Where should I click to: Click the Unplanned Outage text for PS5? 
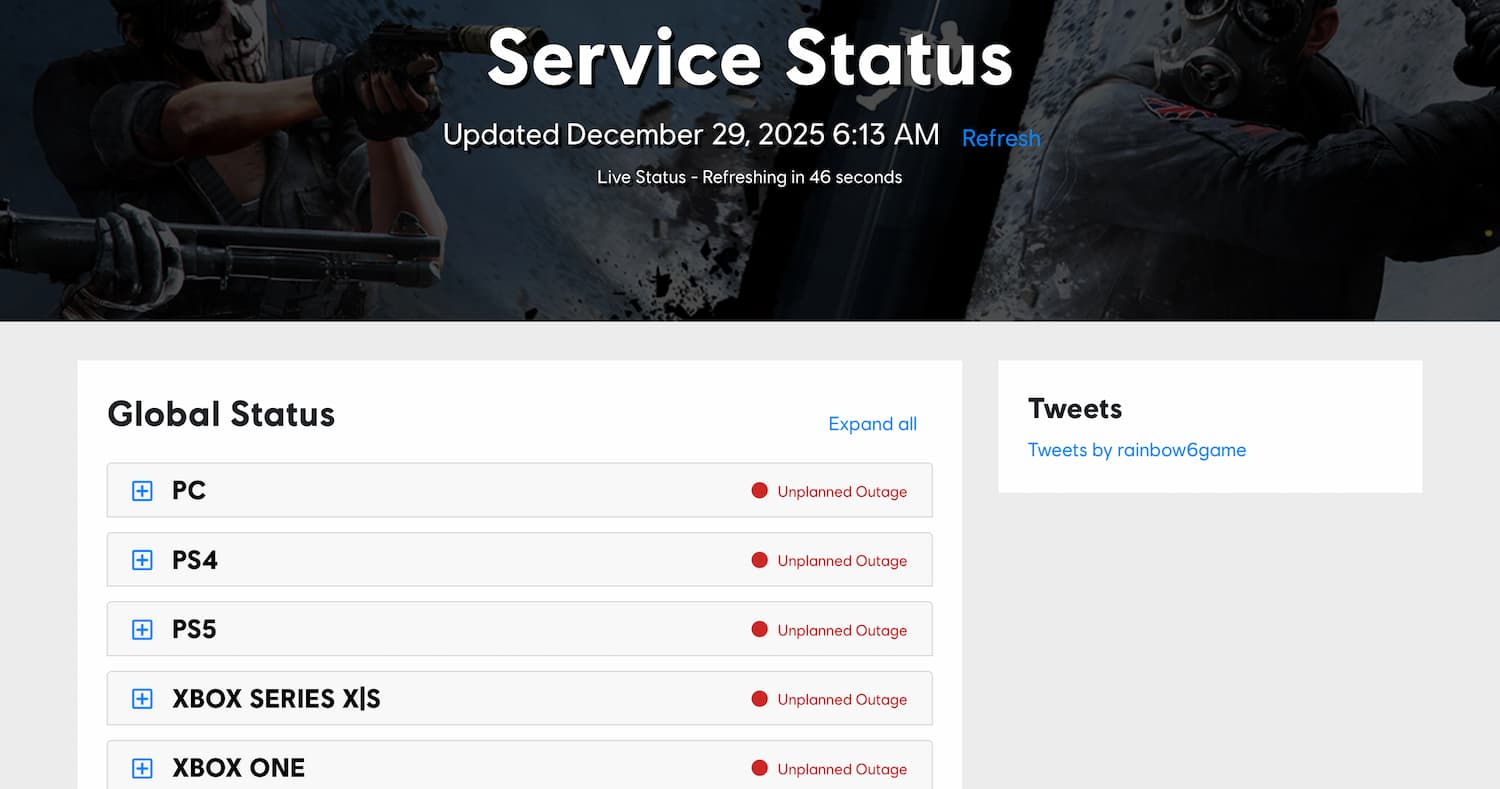click(x=842, y=631)
